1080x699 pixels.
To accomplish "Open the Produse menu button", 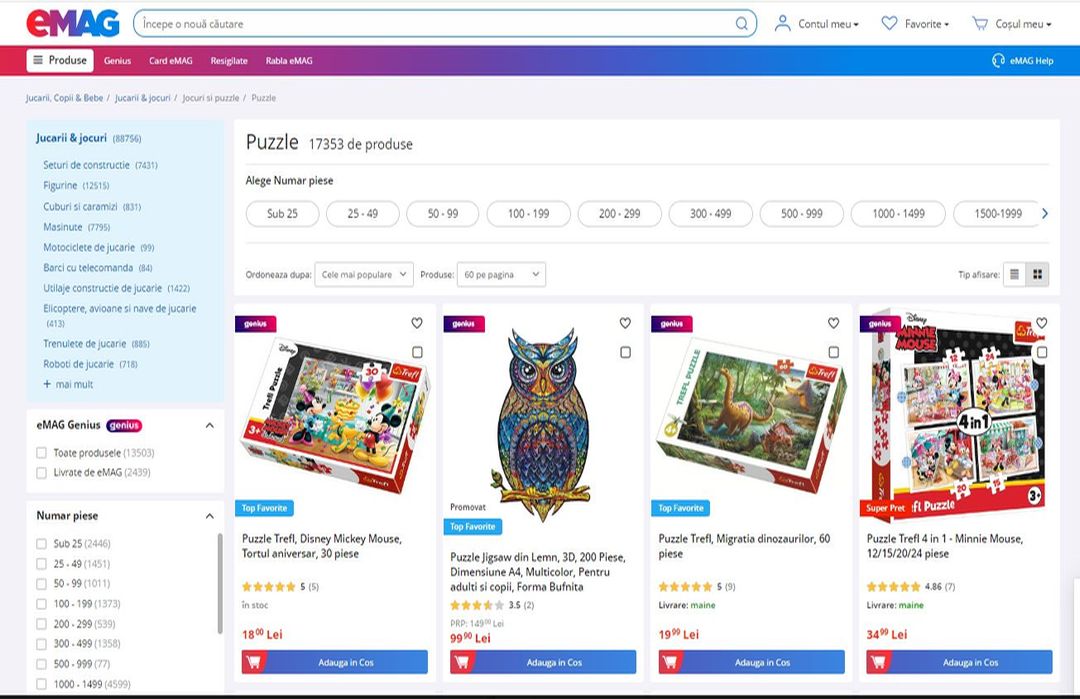I will (x=60, y=61).
